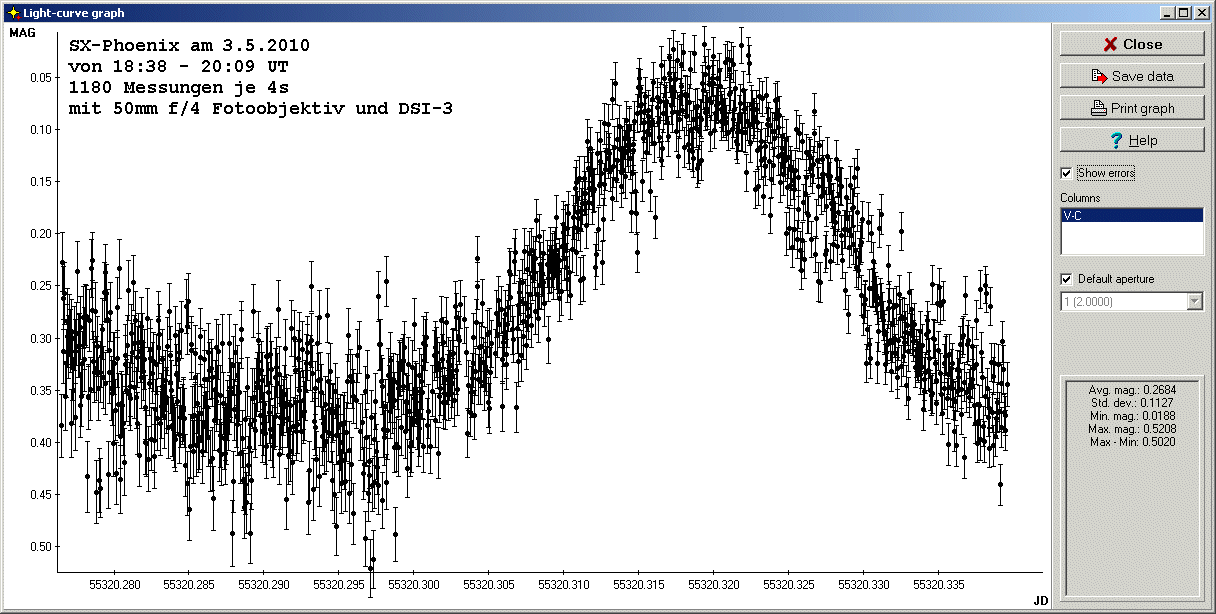Viewport: 1216px width, 614px height.
Task: Open Help via the question mark icon
Action: point(1116,141)
